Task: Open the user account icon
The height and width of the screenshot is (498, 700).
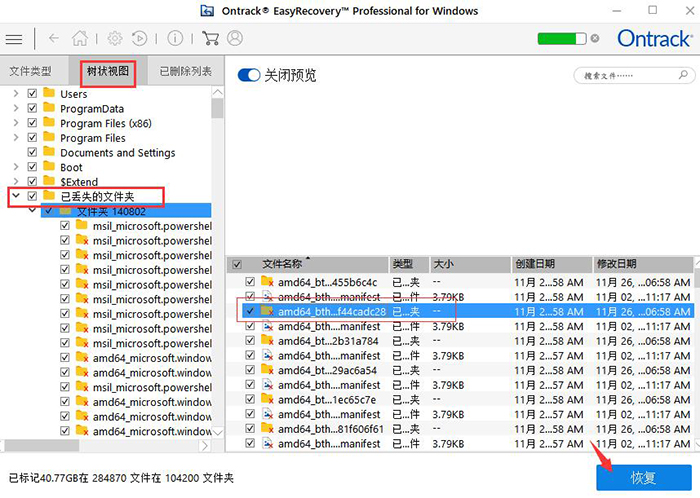Action: point(235,38)
